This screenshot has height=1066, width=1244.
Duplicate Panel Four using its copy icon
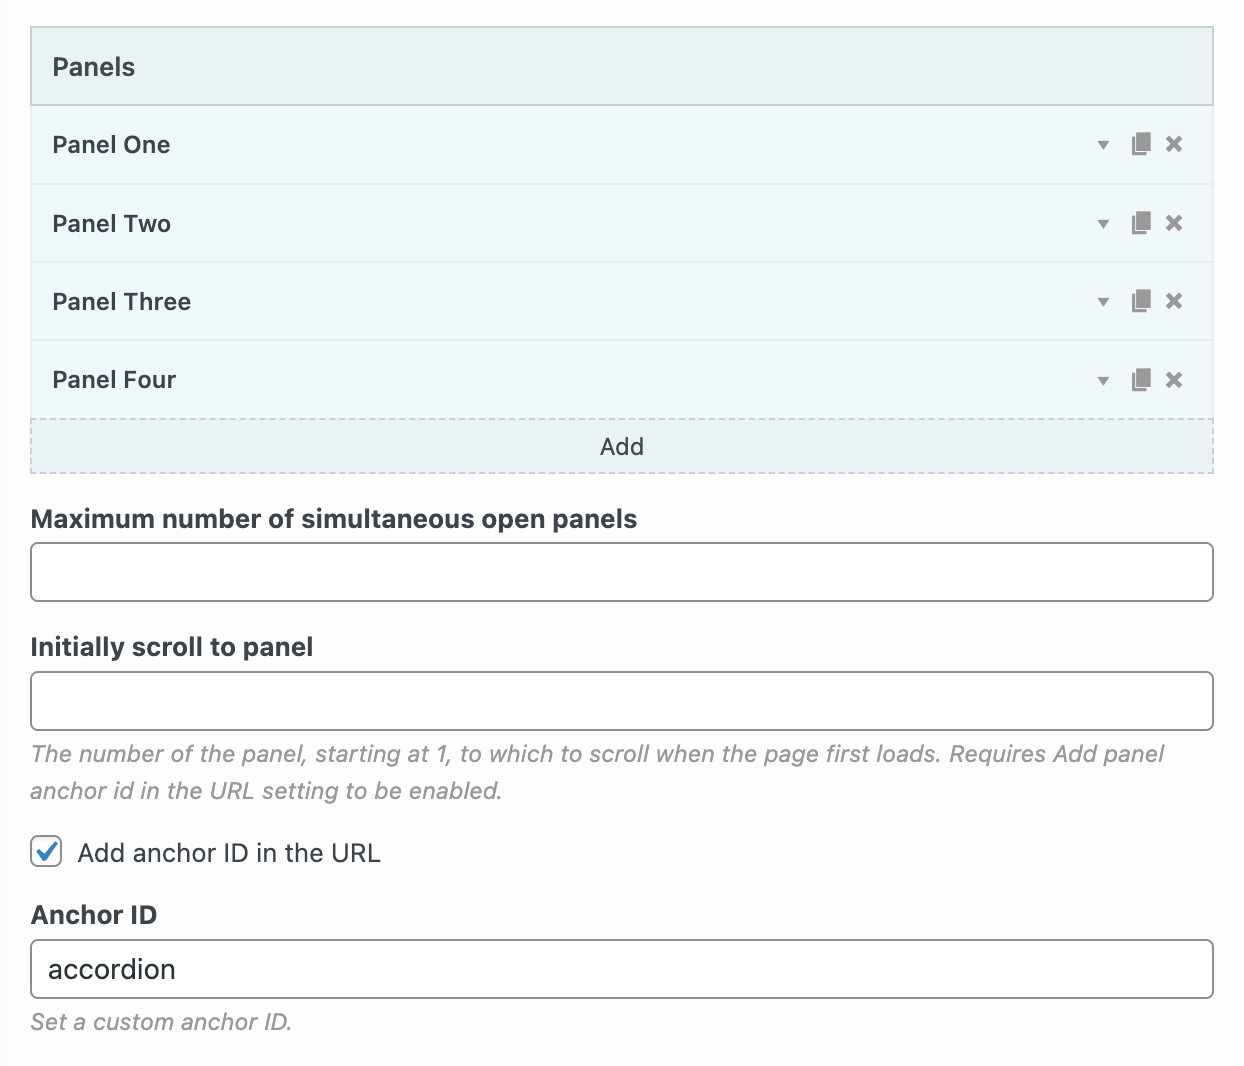(x=1140, y=380)
